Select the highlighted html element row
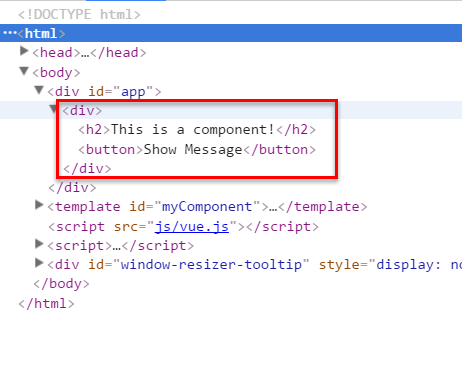Screen dimensions: 462x383 point(231,33)
